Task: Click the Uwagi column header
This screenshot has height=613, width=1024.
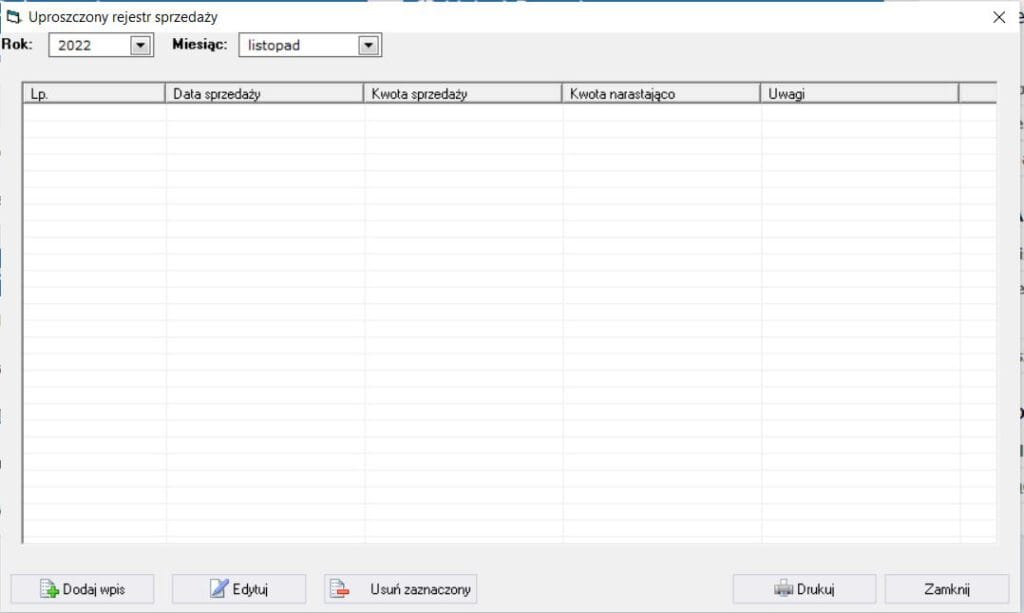Action: (858, 93)
